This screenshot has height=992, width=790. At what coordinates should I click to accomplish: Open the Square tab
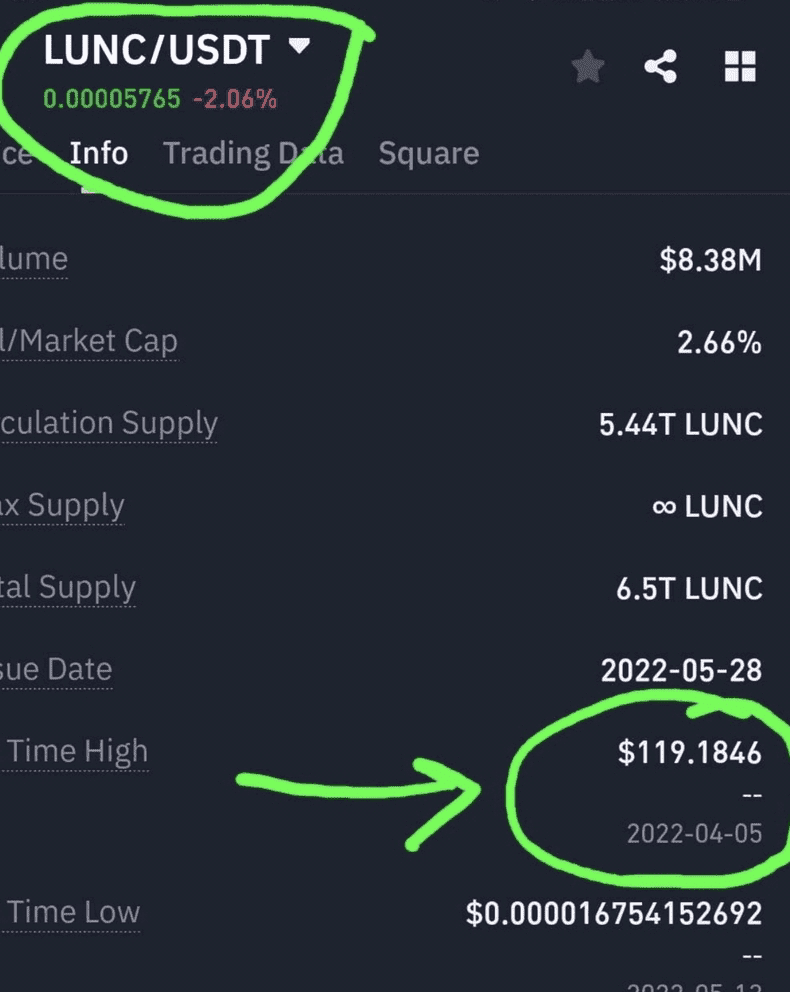[429, 154]
